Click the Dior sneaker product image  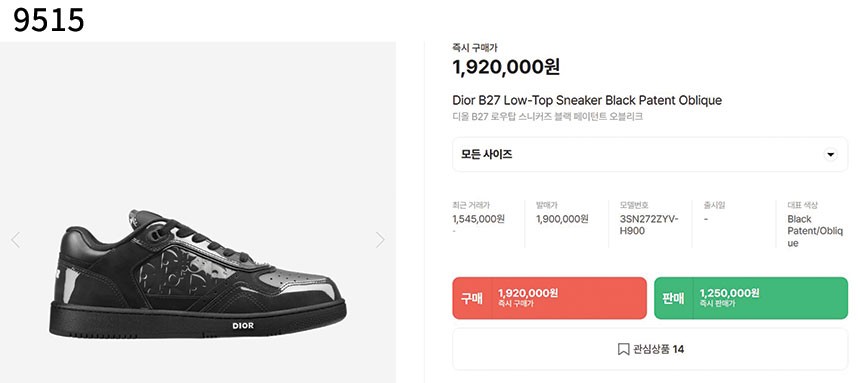pyautogui.click(x=197, y=273)
